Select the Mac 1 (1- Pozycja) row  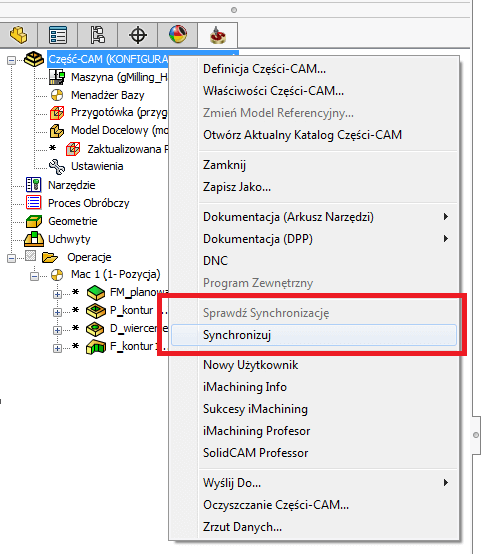click(x=116, y=274)
